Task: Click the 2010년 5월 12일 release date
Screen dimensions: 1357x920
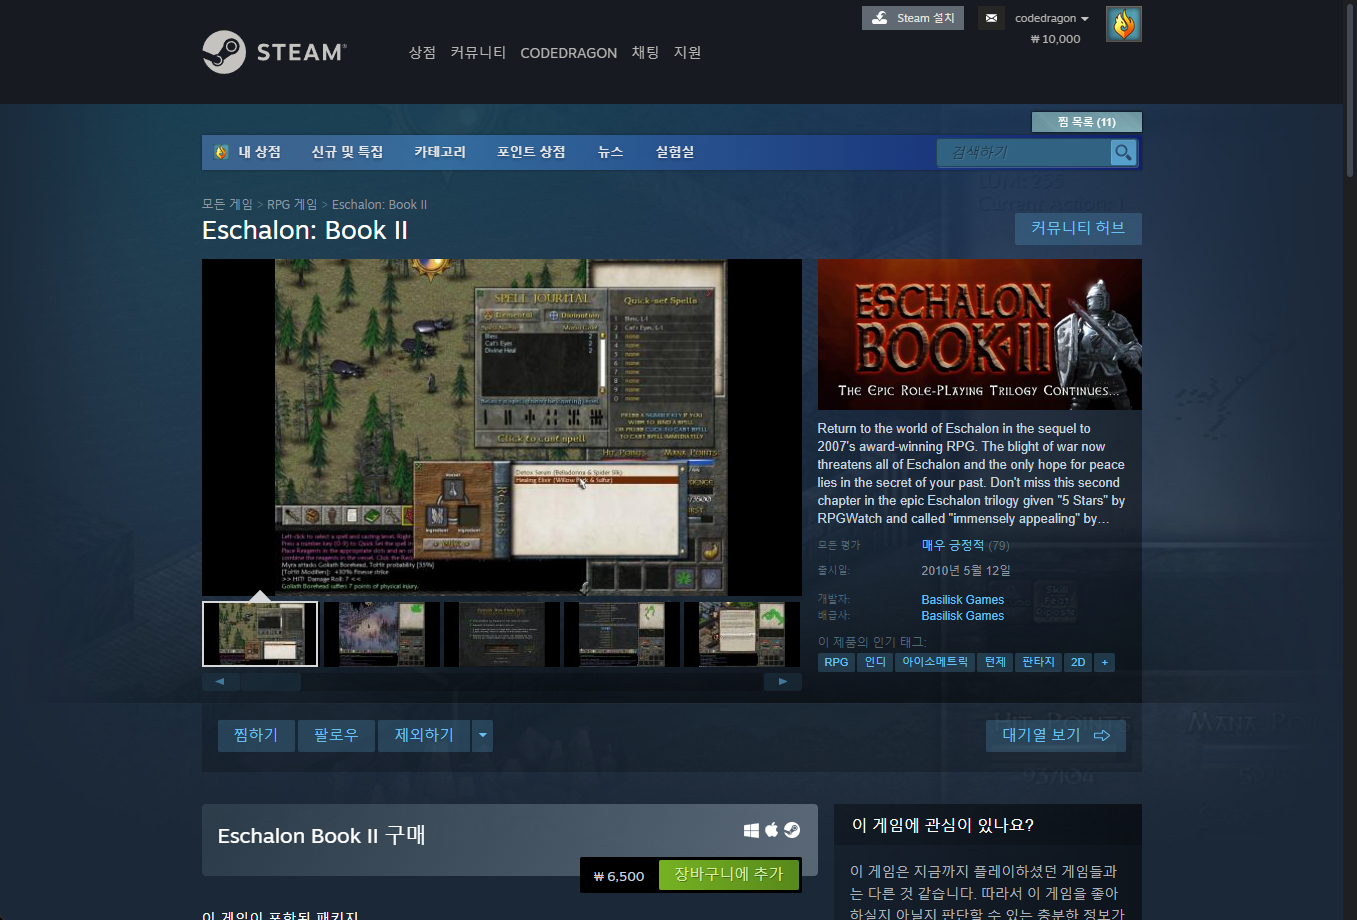Action: (966, 570)
